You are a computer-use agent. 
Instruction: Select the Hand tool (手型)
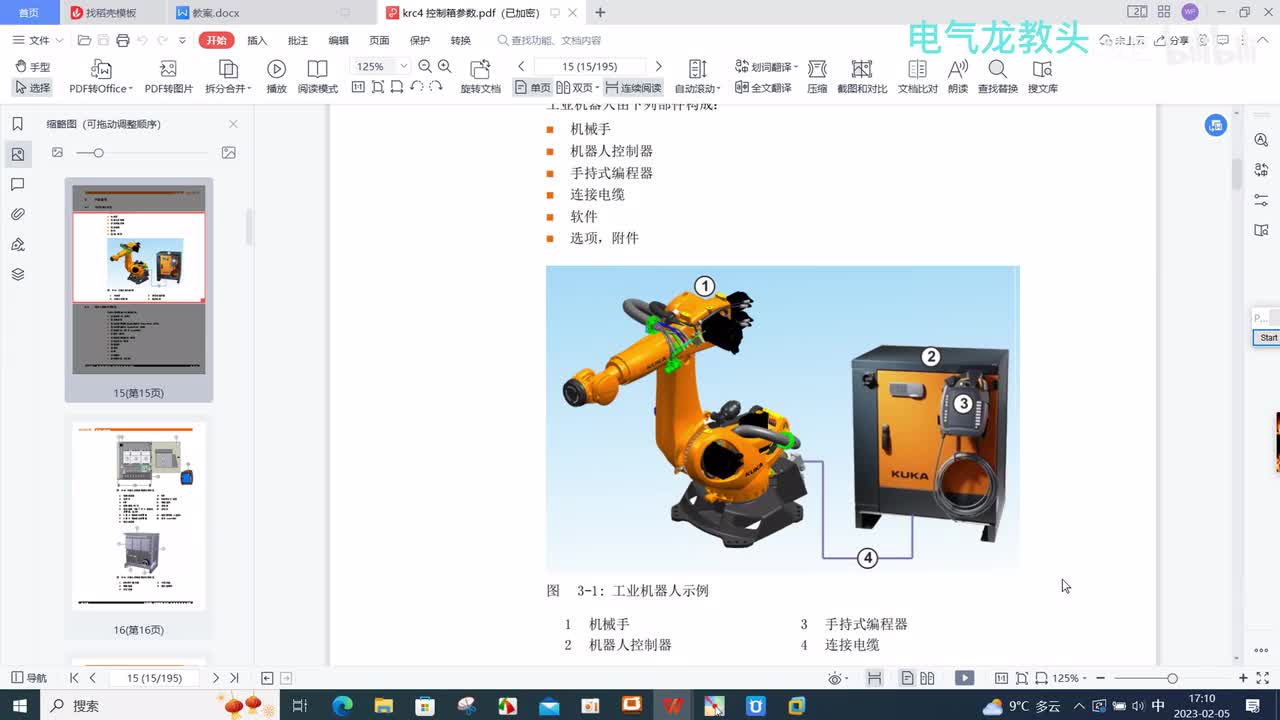pos(33,66)
